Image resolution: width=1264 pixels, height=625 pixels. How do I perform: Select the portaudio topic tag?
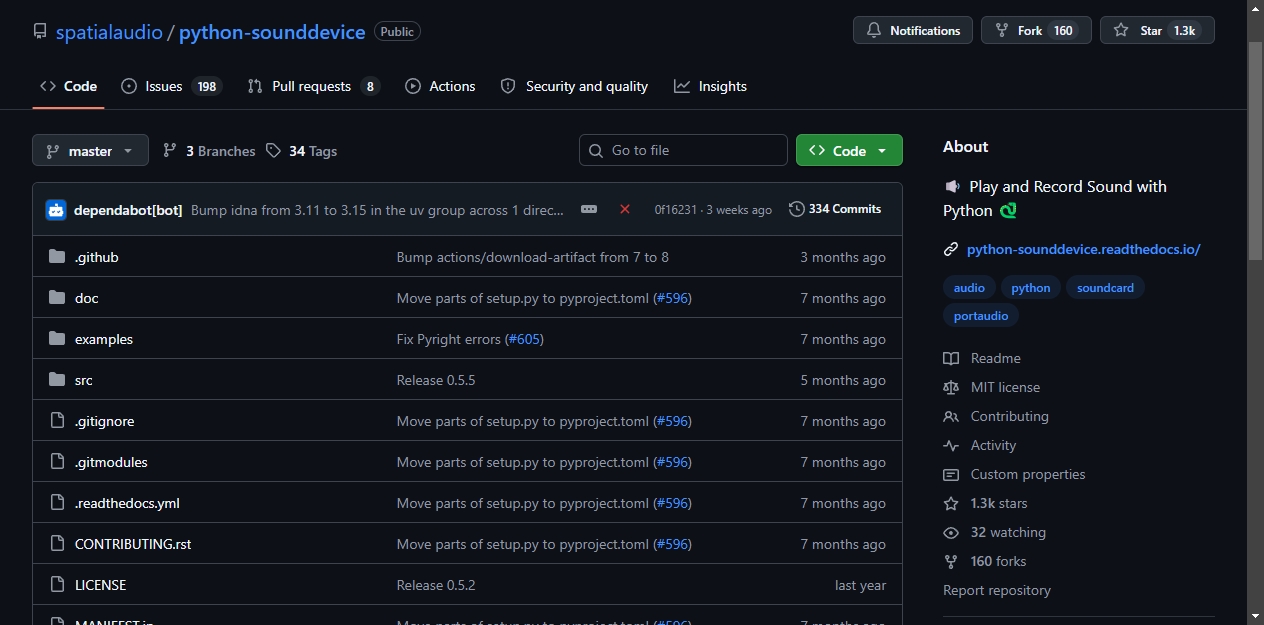981,315
